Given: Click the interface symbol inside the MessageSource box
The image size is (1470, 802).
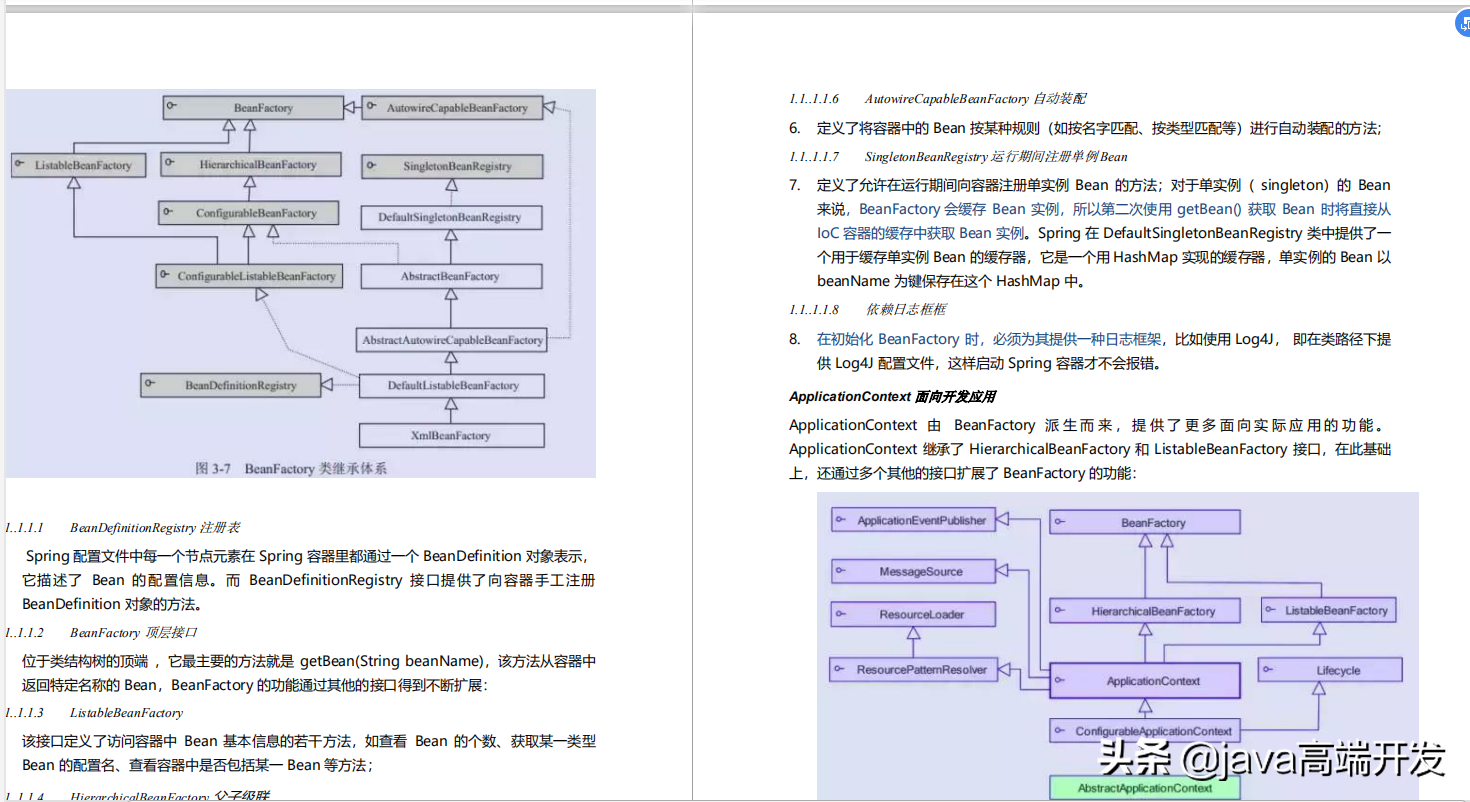Looking at the screenshot, I should 843,571.
